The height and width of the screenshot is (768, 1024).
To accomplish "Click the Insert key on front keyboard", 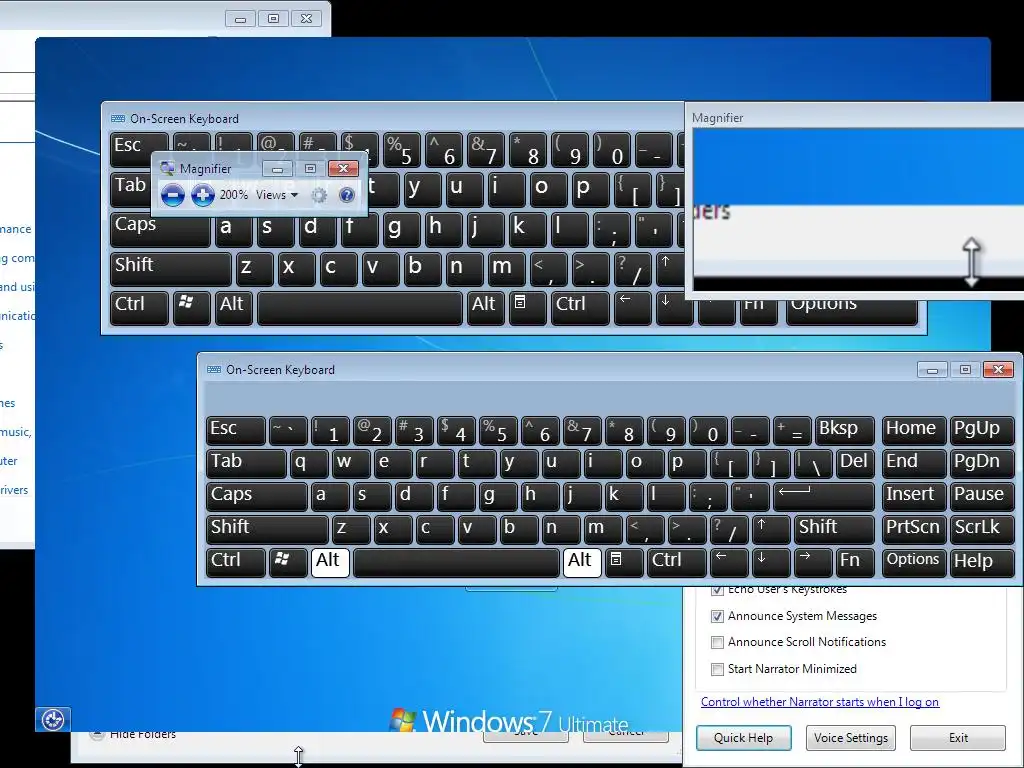I will [x=913, y=496].
